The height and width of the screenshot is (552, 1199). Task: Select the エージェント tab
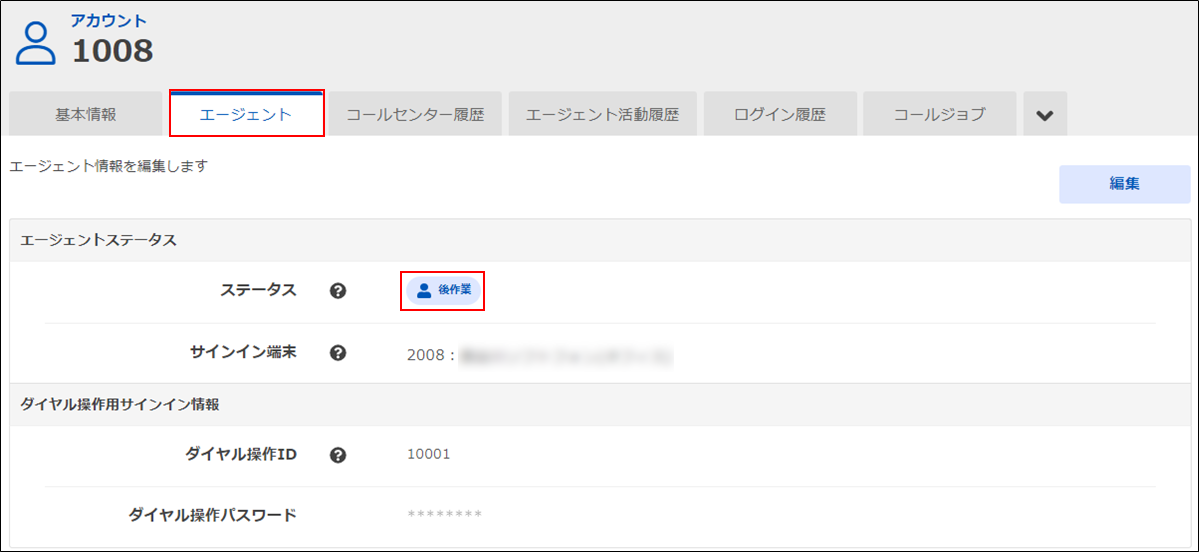[246, 114]
